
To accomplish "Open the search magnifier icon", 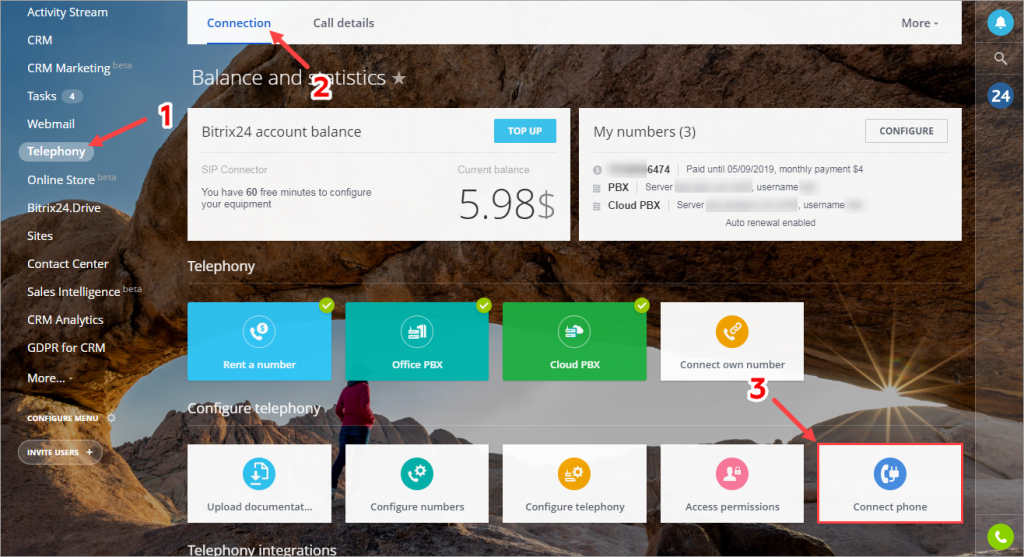I will (x=1000, y=59).
